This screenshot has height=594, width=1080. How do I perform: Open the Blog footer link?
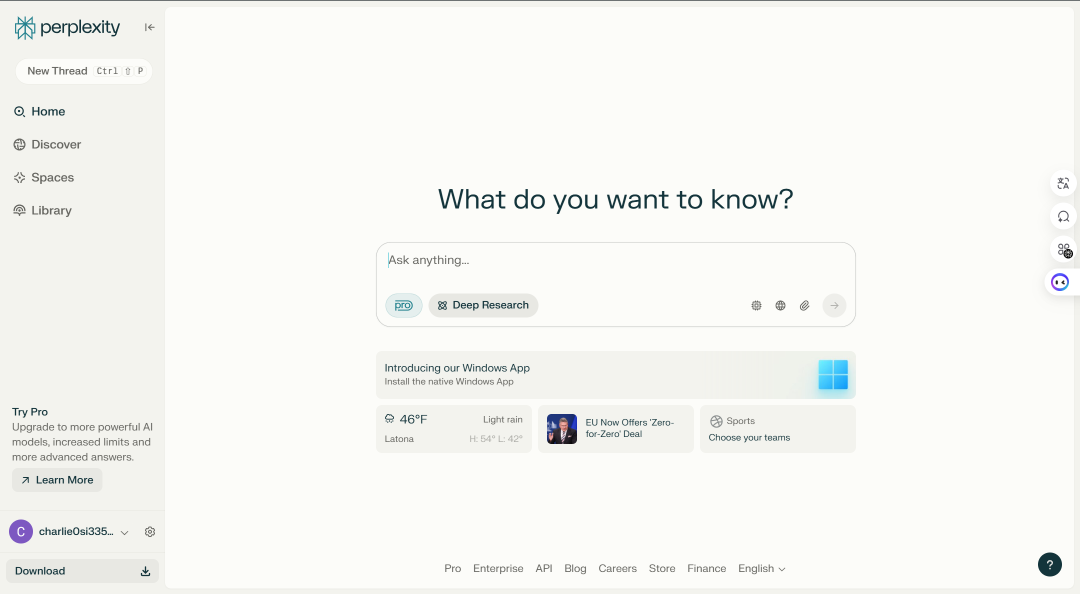pos(575,569)
